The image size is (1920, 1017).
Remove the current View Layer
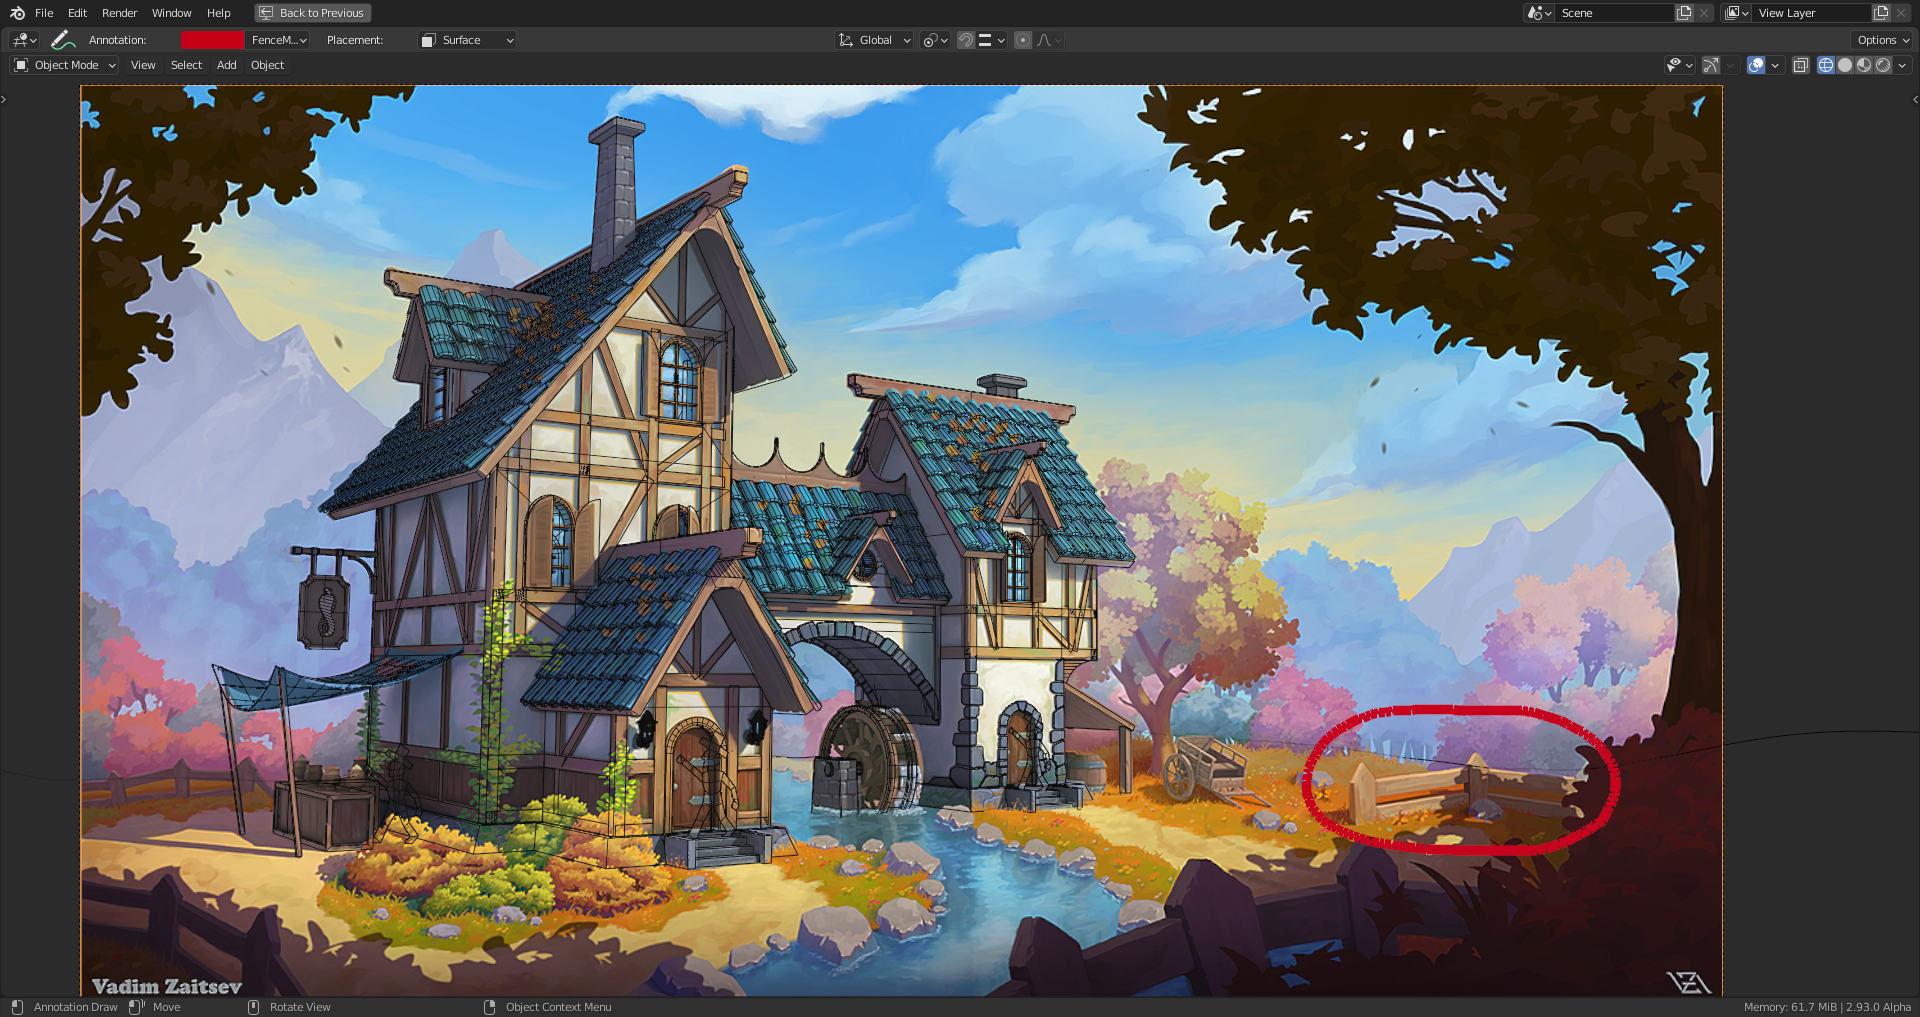[x=1901, y=13]
